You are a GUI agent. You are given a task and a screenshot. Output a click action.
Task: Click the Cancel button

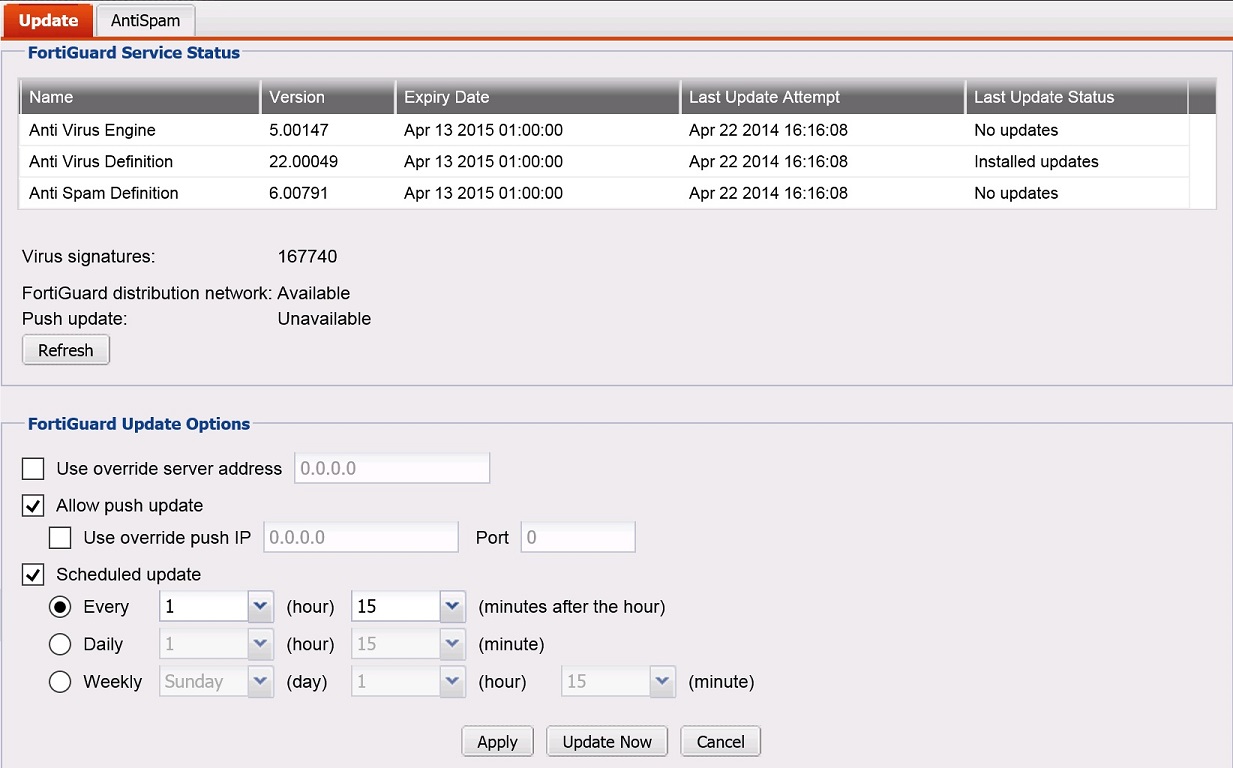(x=721, y=741)
